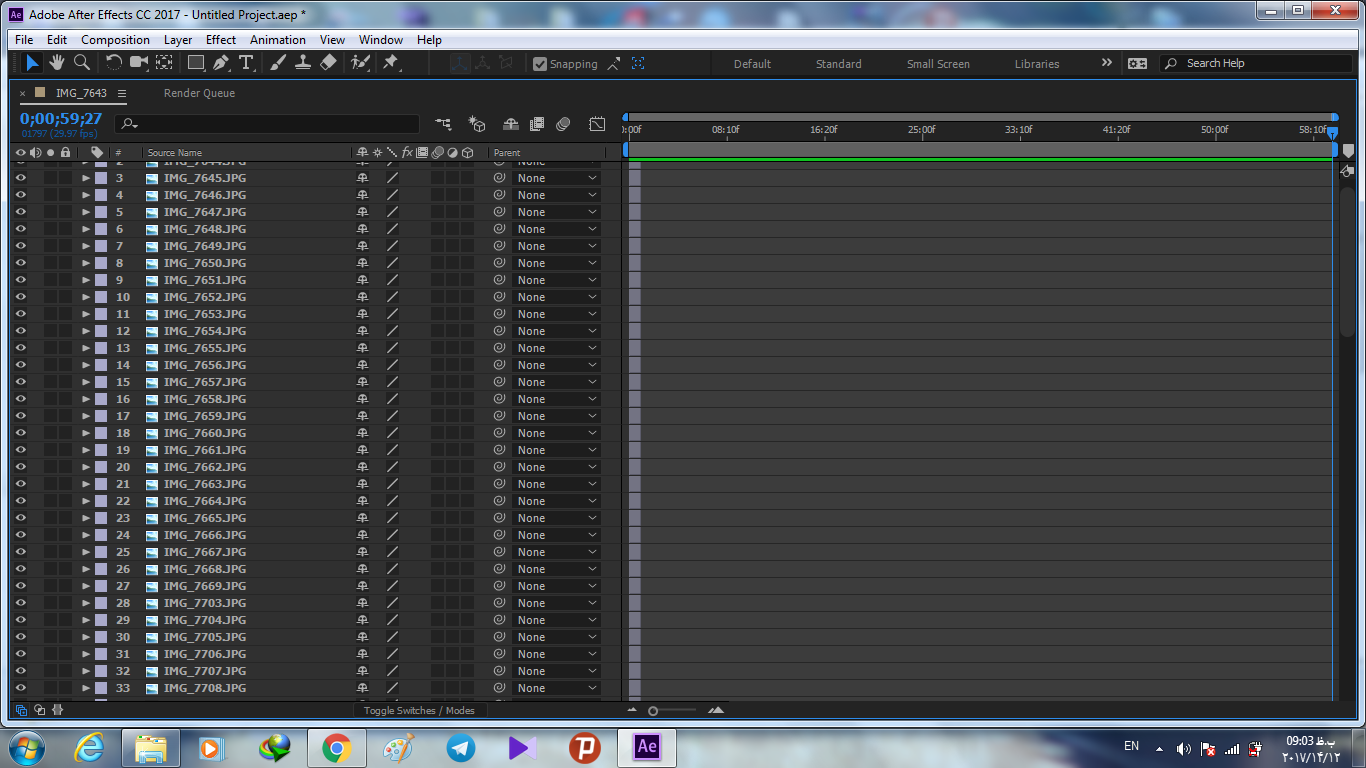Screen dimensions: 1366x768
Task: Select the Zoom magnifier tool
Action: click(82, 62)
